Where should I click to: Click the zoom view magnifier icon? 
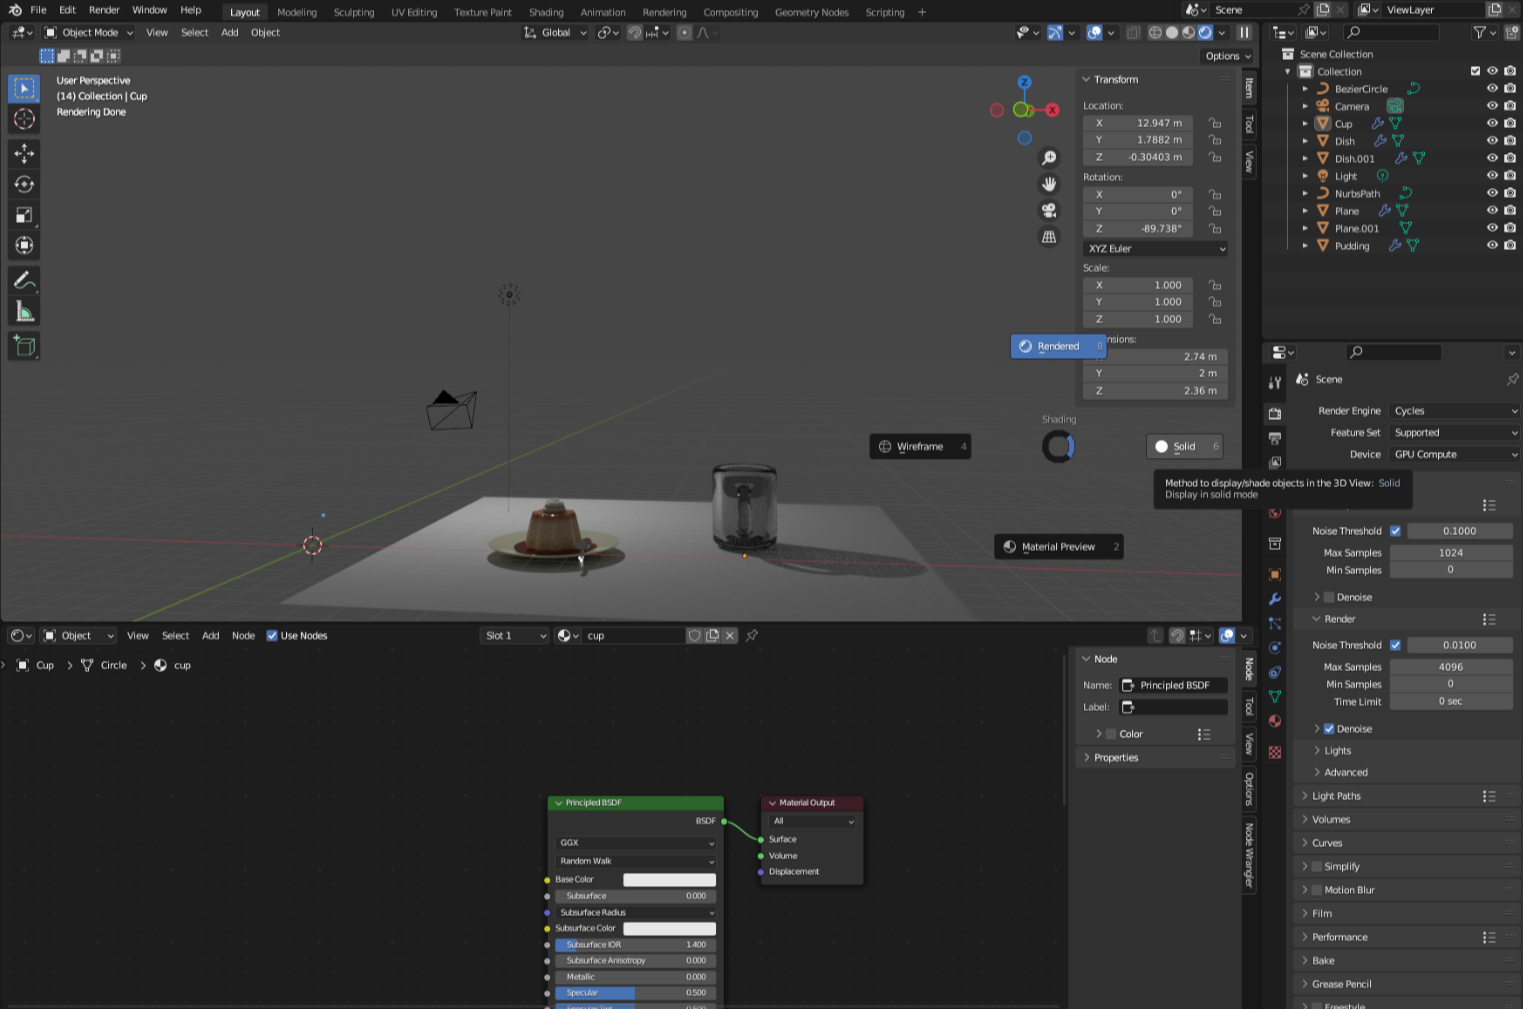tap(1049, 158)
